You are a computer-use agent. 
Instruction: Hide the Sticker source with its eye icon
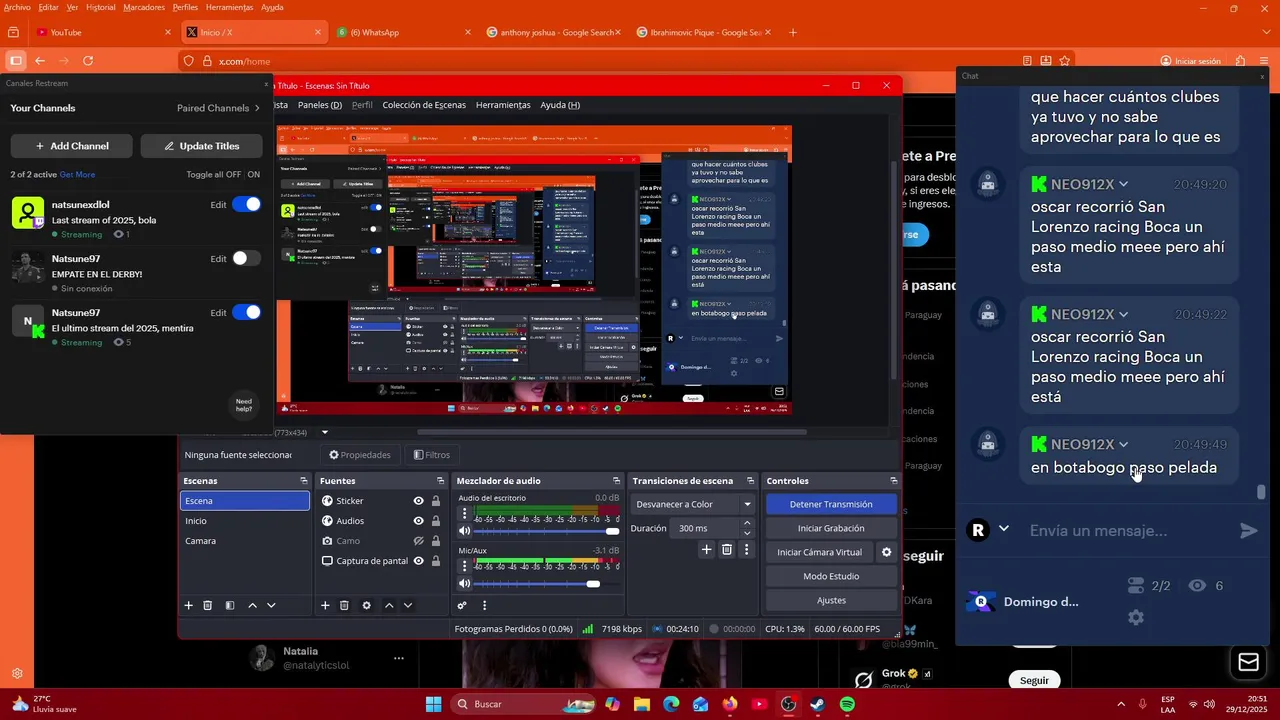pyautogui.click(x=418, y=501)
